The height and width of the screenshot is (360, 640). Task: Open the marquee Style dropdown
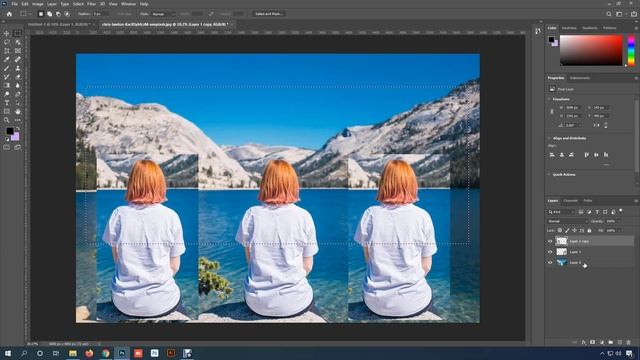point(163,14)
